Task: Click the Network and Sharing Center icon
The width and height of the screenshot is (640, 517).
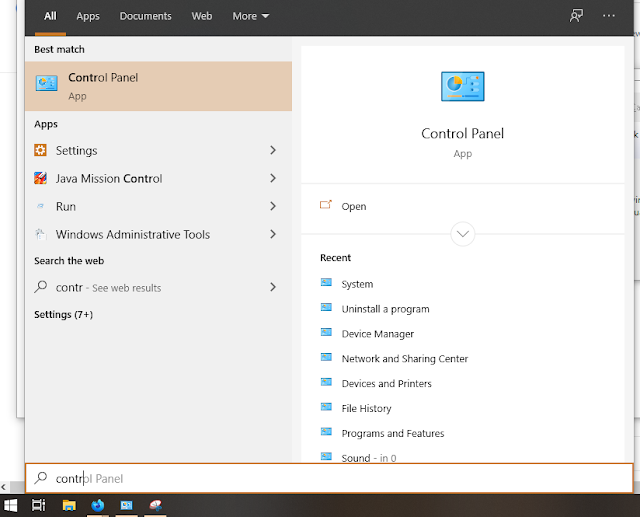Action: pos(326,357)
